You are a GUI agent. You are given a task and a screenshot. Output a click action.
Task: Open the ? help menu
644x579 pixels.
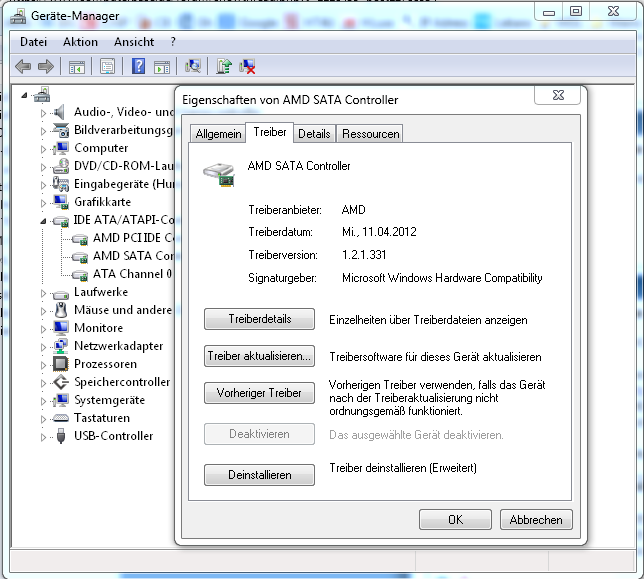click(173, 42)
